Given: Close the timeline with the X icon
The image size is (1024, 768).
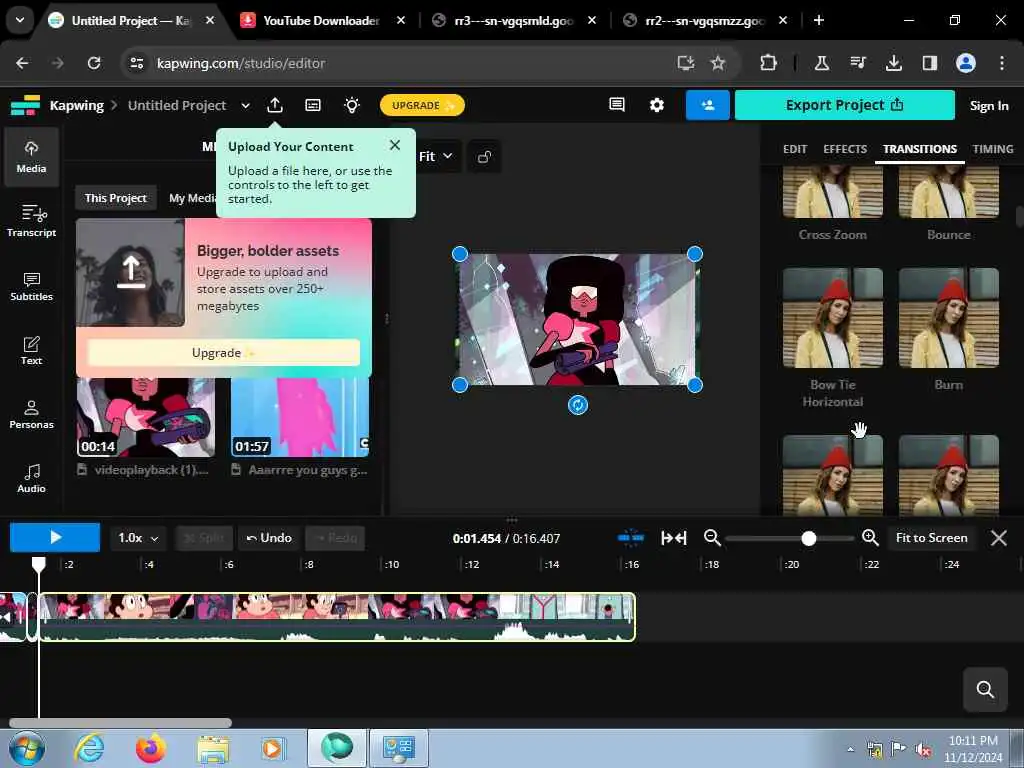Looking at the screenshot, I should [999, 538].
